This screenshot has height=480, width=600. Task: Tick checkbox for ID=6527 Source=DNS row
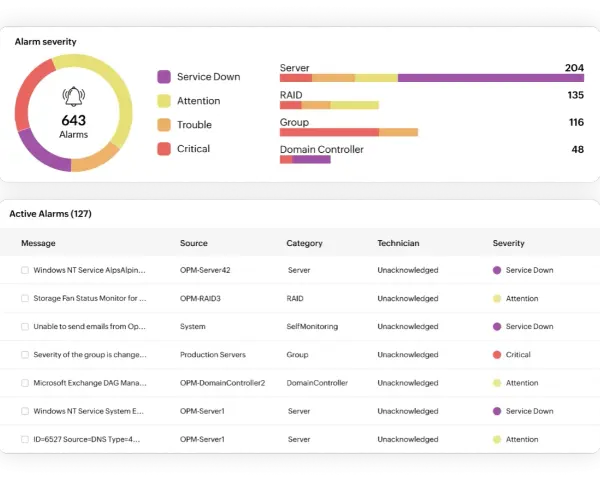pos(25,439)
